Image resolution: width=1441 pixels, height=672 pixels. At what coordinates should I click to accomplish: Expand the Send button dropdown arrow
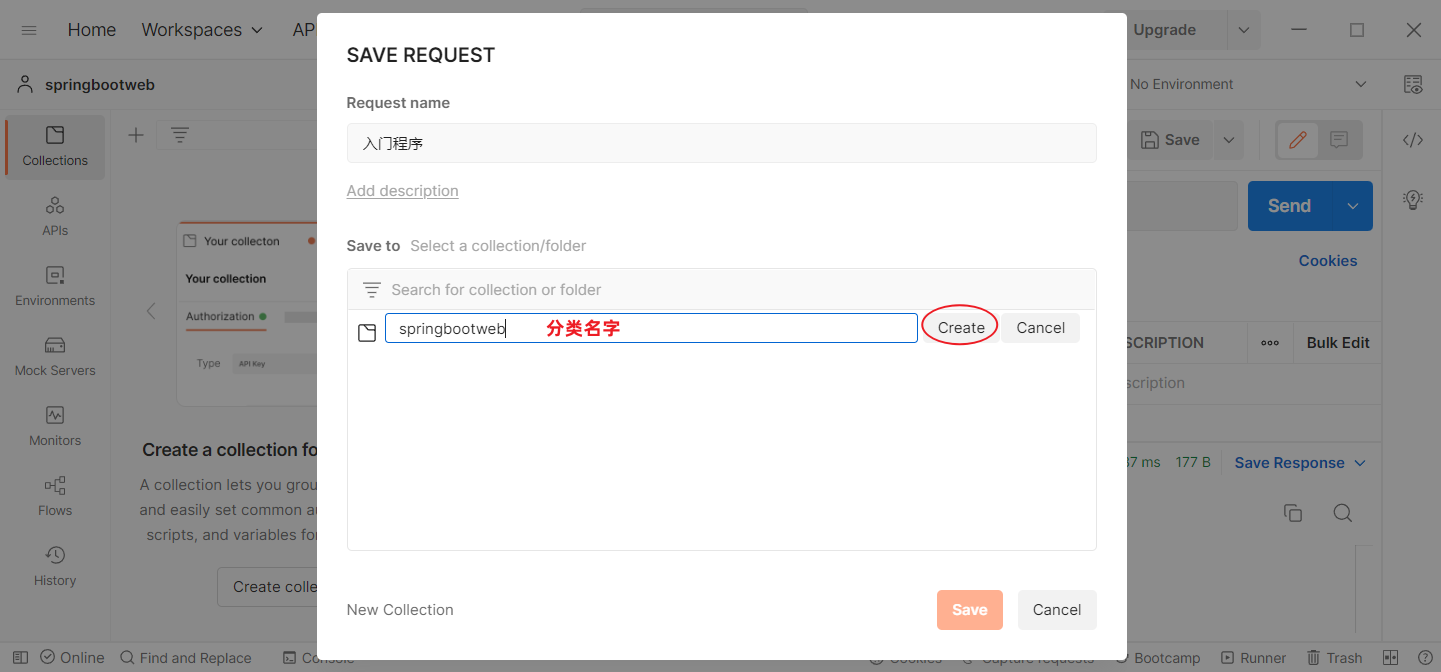(1352, 206)
